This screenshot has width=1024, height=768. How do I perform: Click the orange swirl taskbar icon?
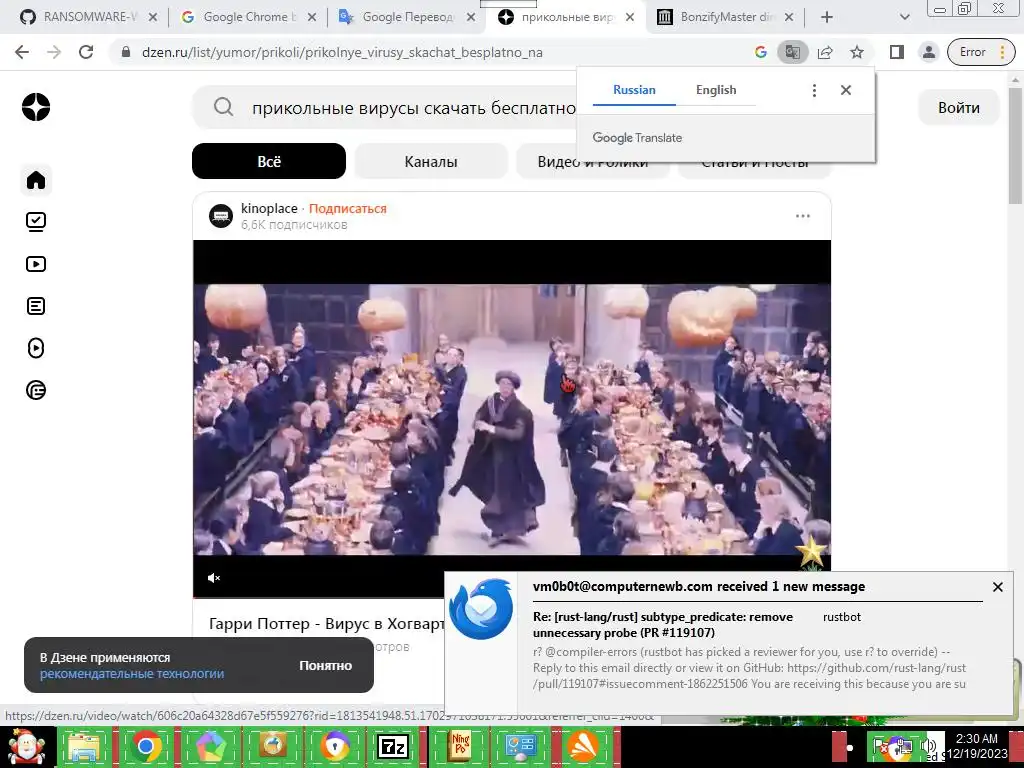pyautogui.click(x=583, y=746)
